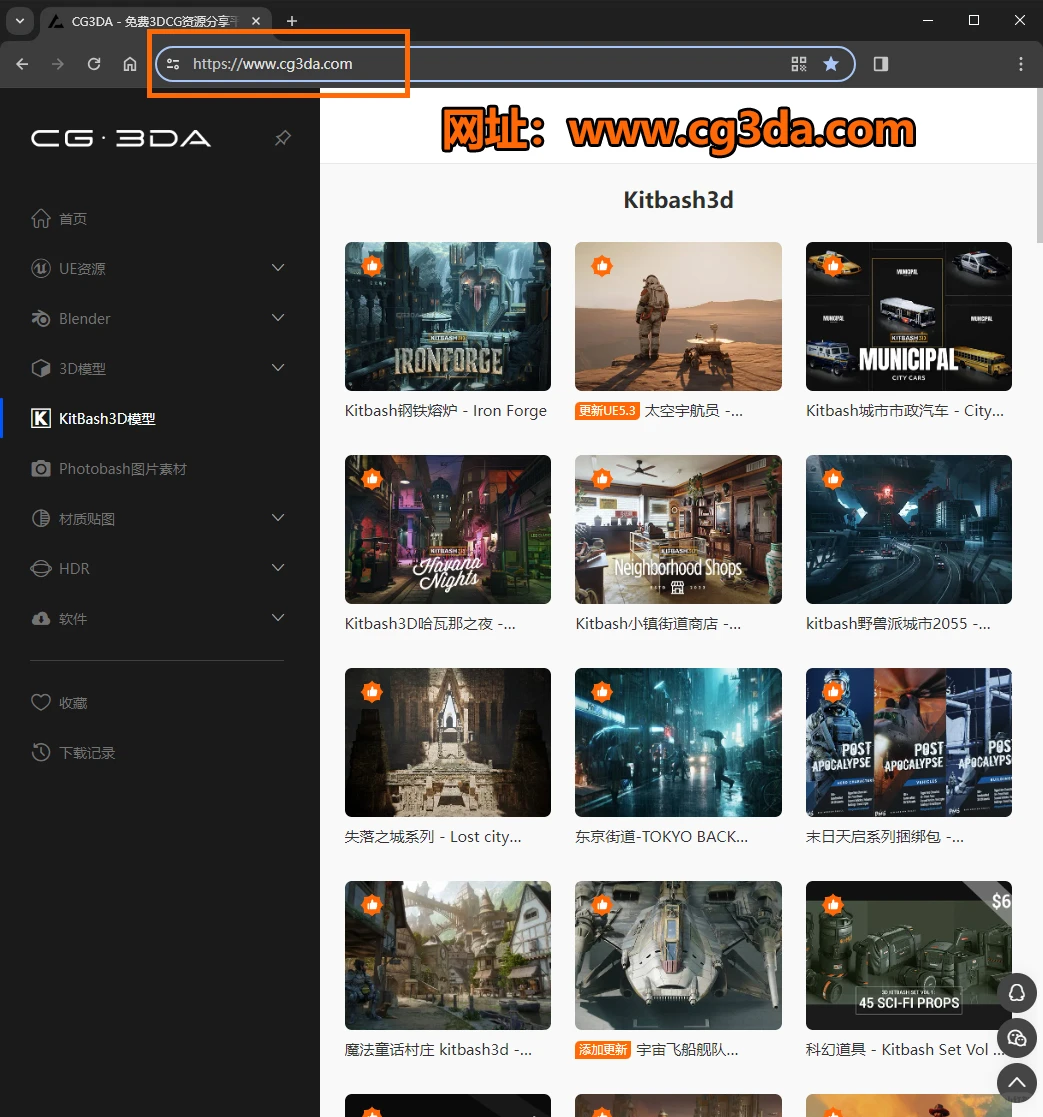Open 软件 sidebar item
The height and width of the screenshot is (1117, 1043).
coord(59,618)
